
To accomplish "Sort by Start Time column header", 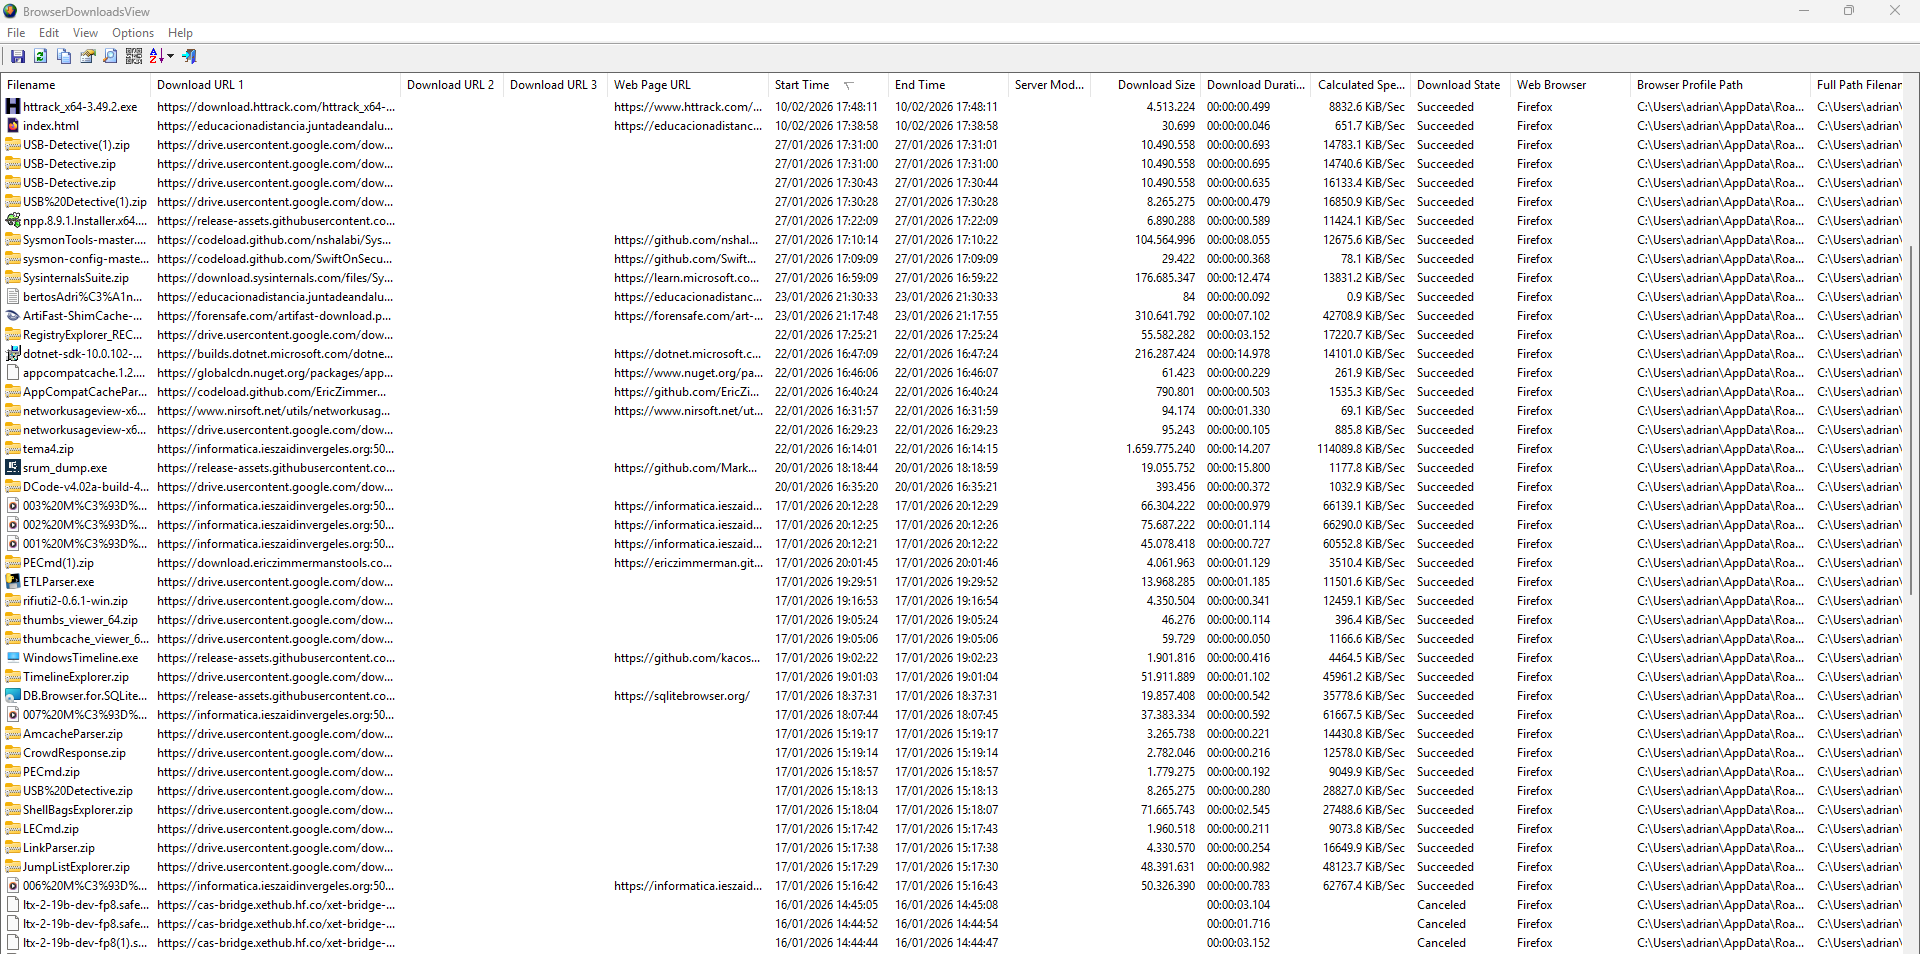I will click(x=802, y=85).
